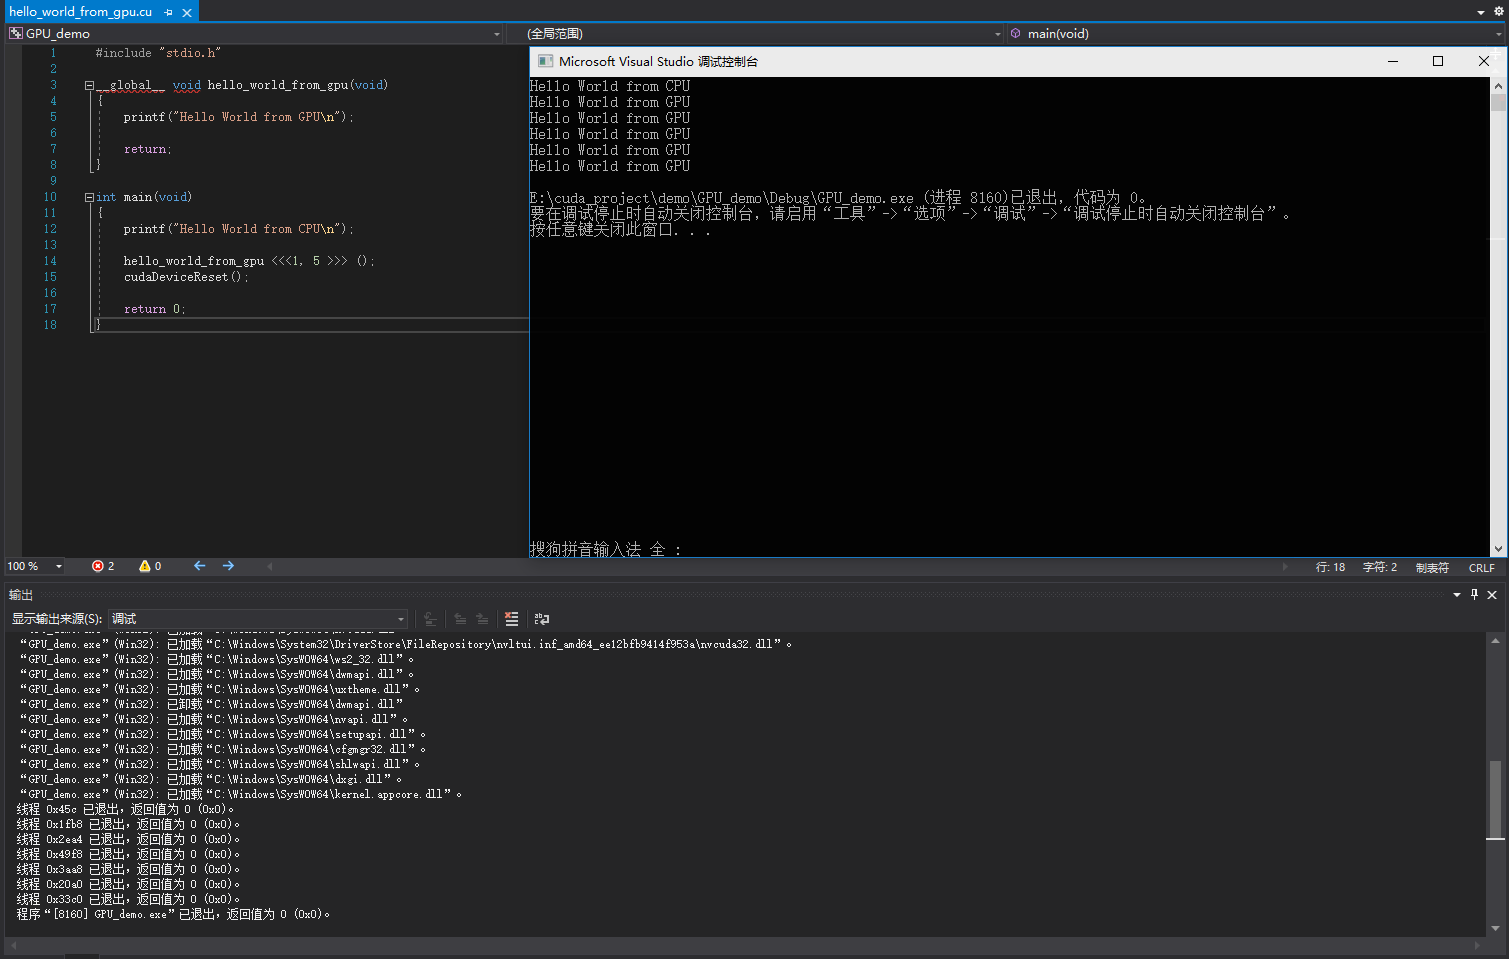Toggle word wrap in output panel

tap(542, 619)
